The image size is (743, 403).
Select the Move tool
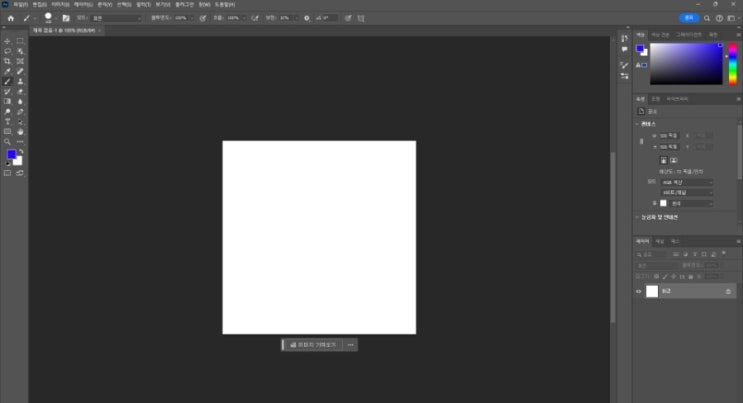point(7,41)
